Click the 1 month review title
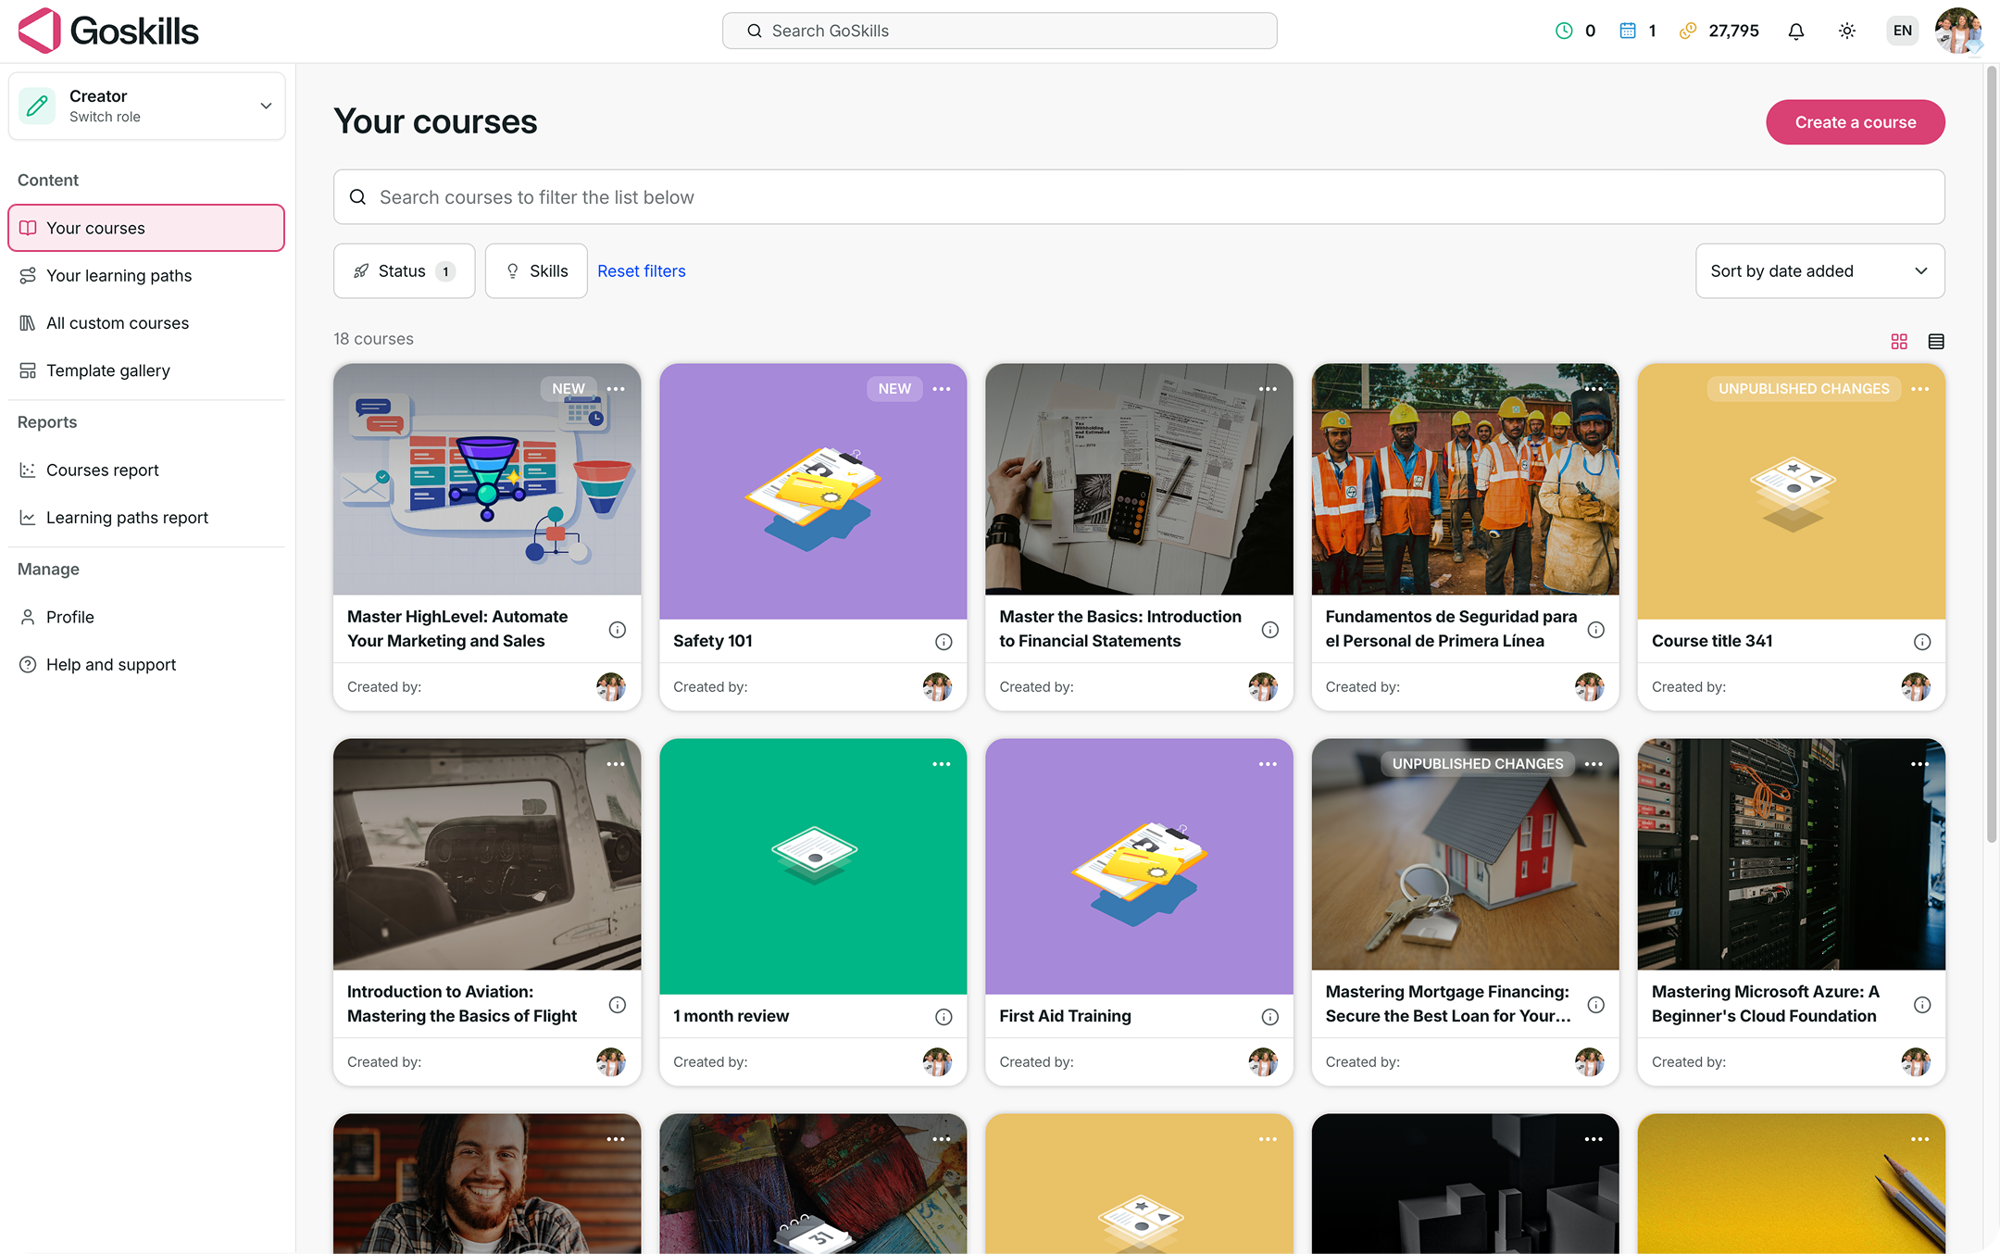 tap(731, 1016)
